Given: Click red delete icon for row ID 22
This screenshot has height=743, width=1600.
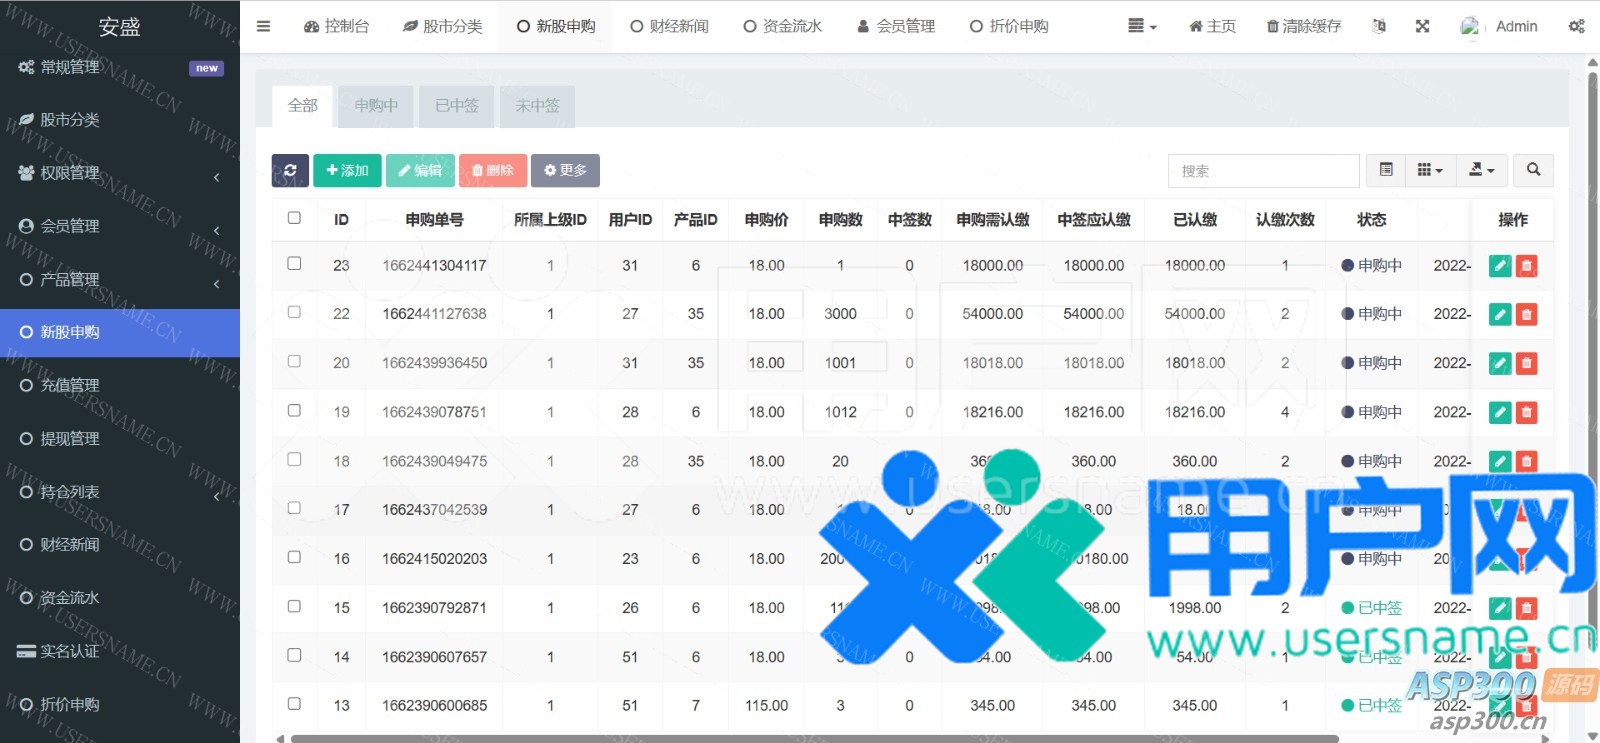Looking at the screenshot, I should pyautogui.click(x=1526, y=314).
